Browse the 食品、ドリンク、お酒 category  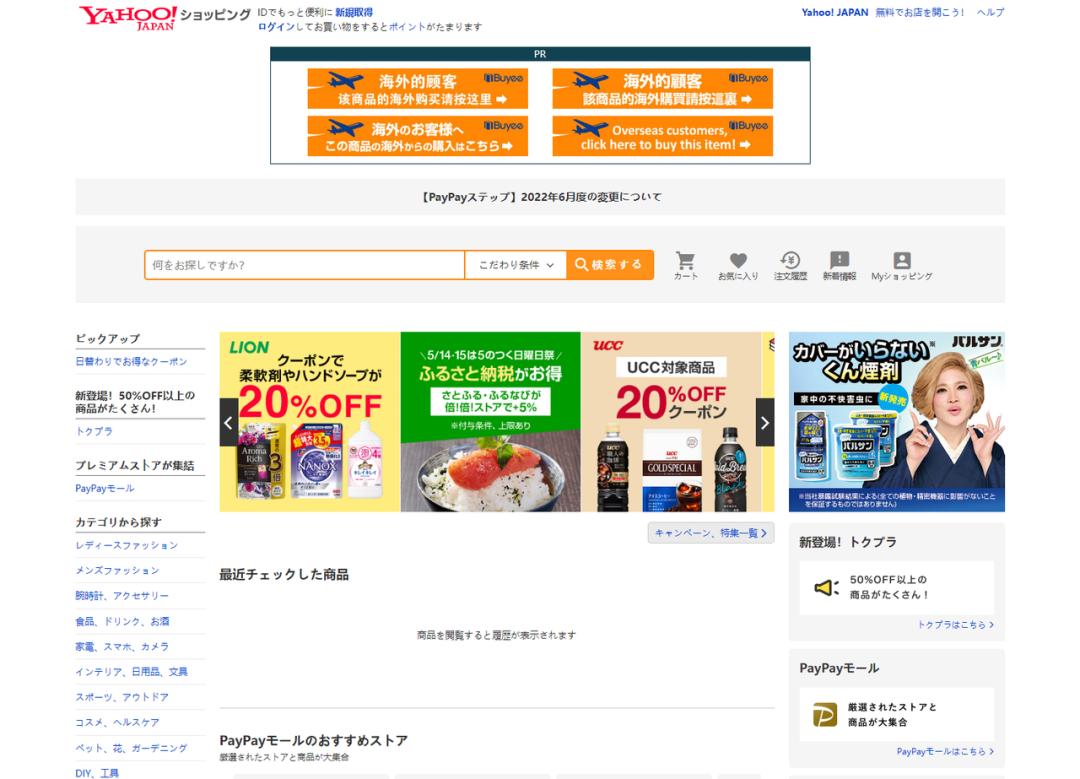(122, 621)
